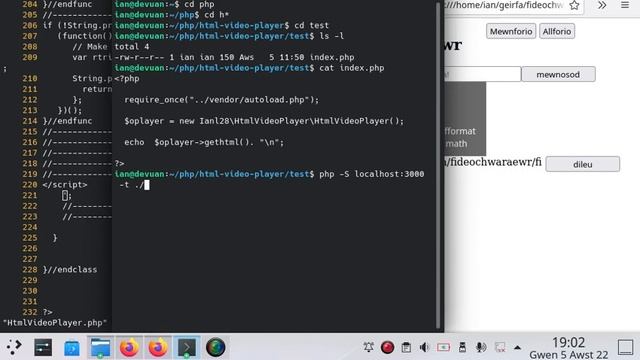Click the 'cd test' command in terminal
Image resolution: width=640 pixels, height=360 pixels.
coord(311,25)
